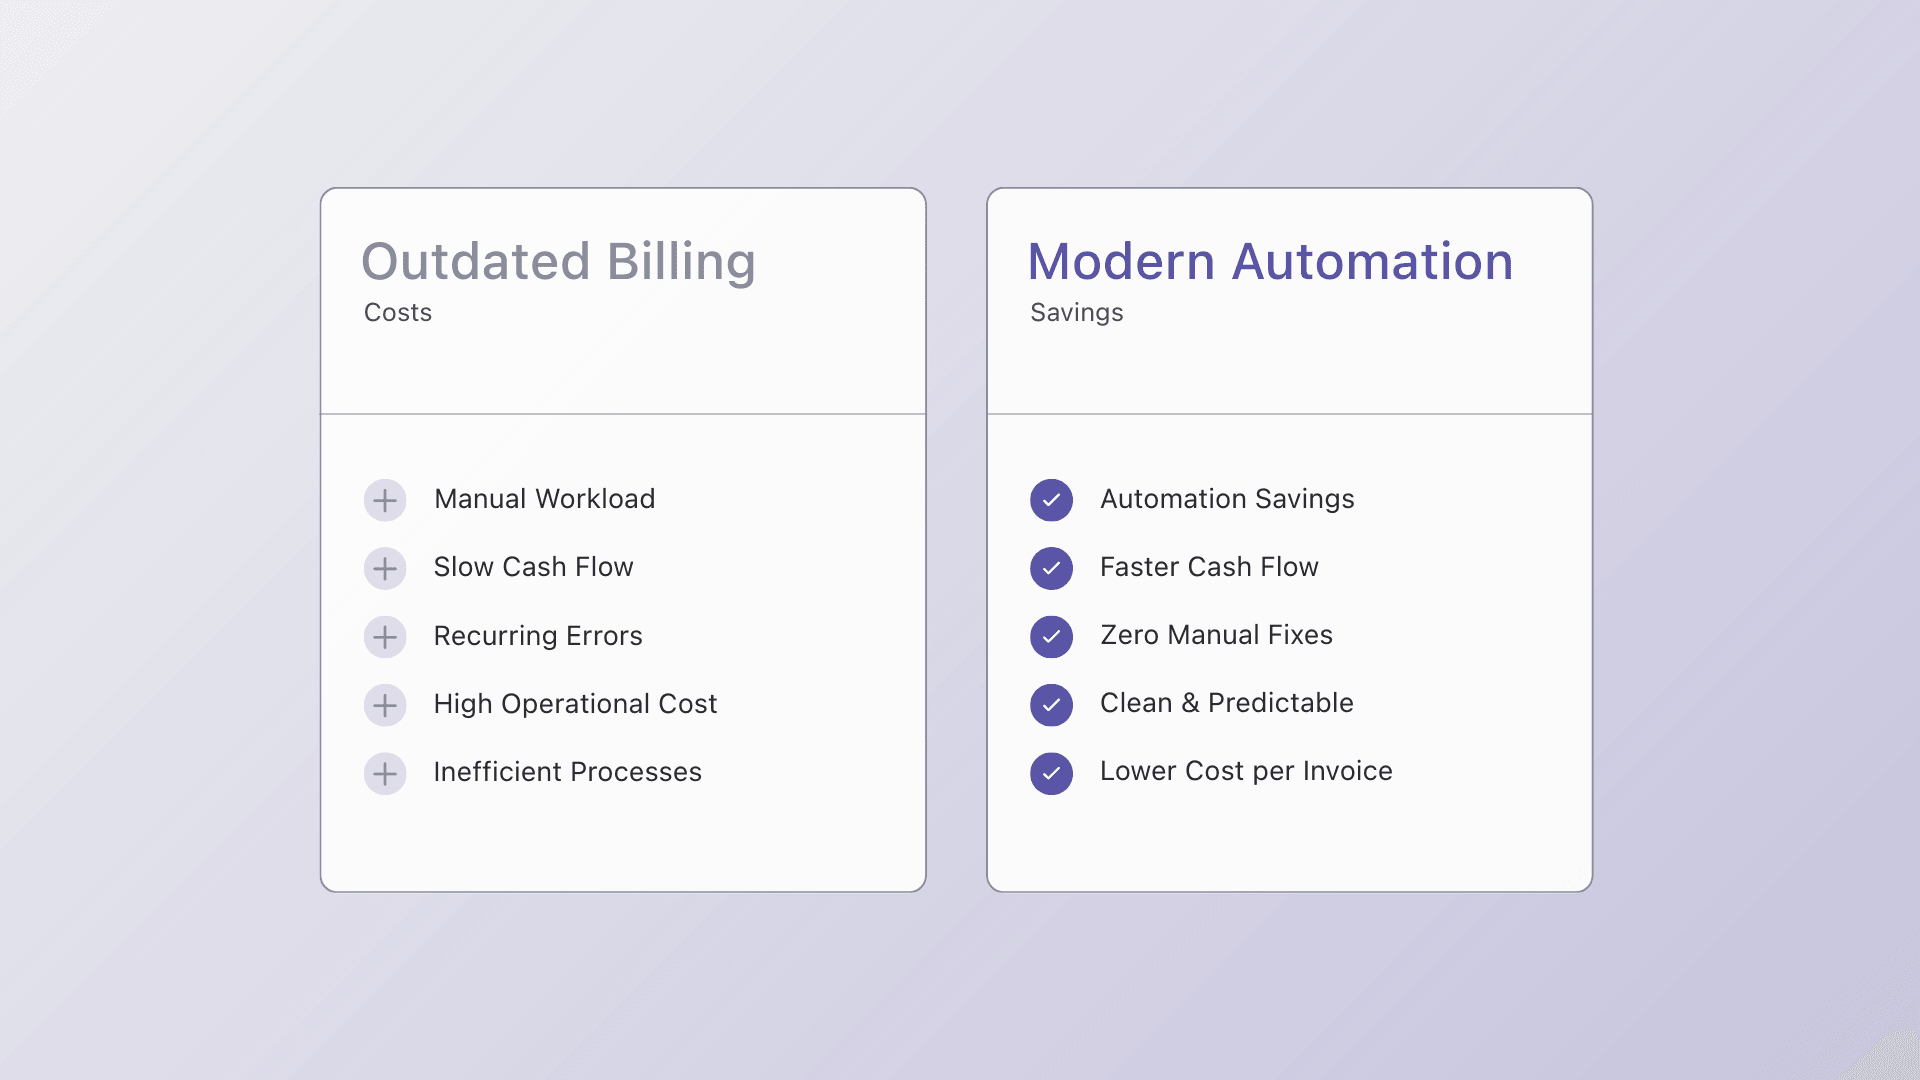This screenshot has width=1920, height=1080.
Task: Toggle the Faster Cash Flow checkmark
Action: [x=1051, y=568]
